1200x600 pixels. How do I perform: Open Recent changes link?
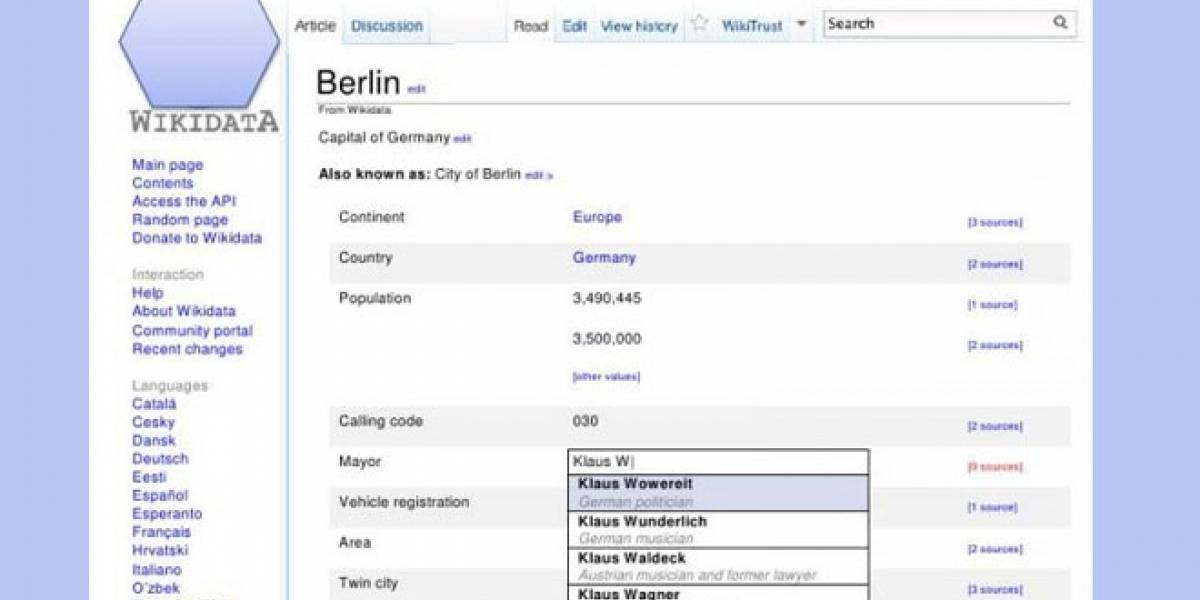187,349
